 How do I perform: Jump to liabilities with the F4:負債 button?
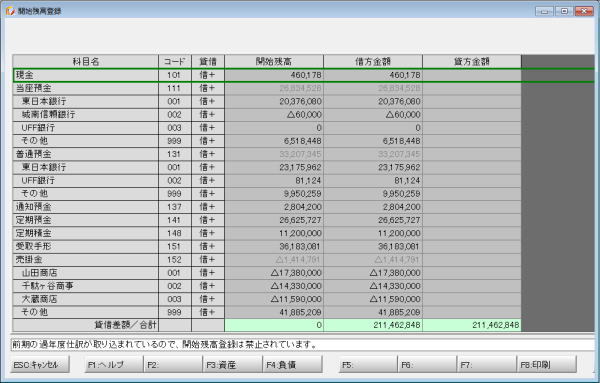point(293,365)
